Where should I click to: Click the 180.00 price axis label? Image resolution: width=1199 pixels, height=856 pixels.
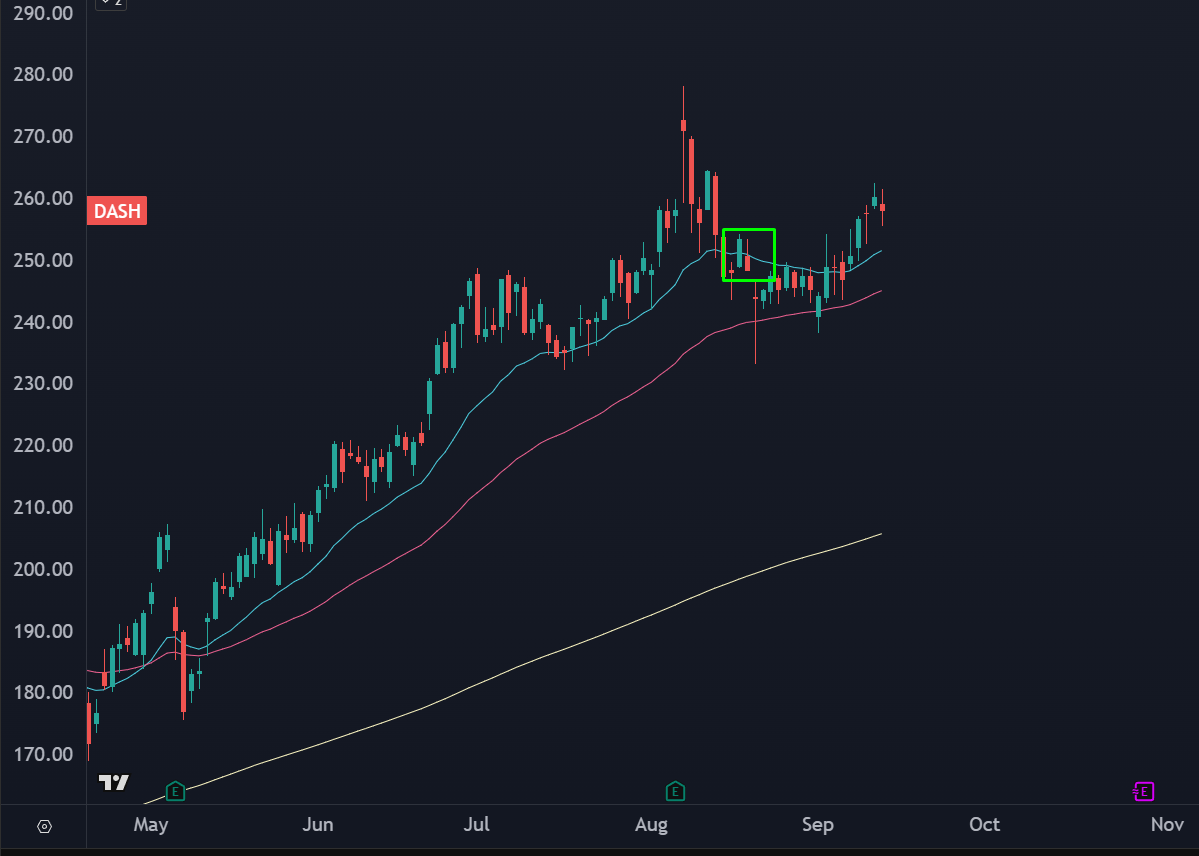click(x=44, y=692)
